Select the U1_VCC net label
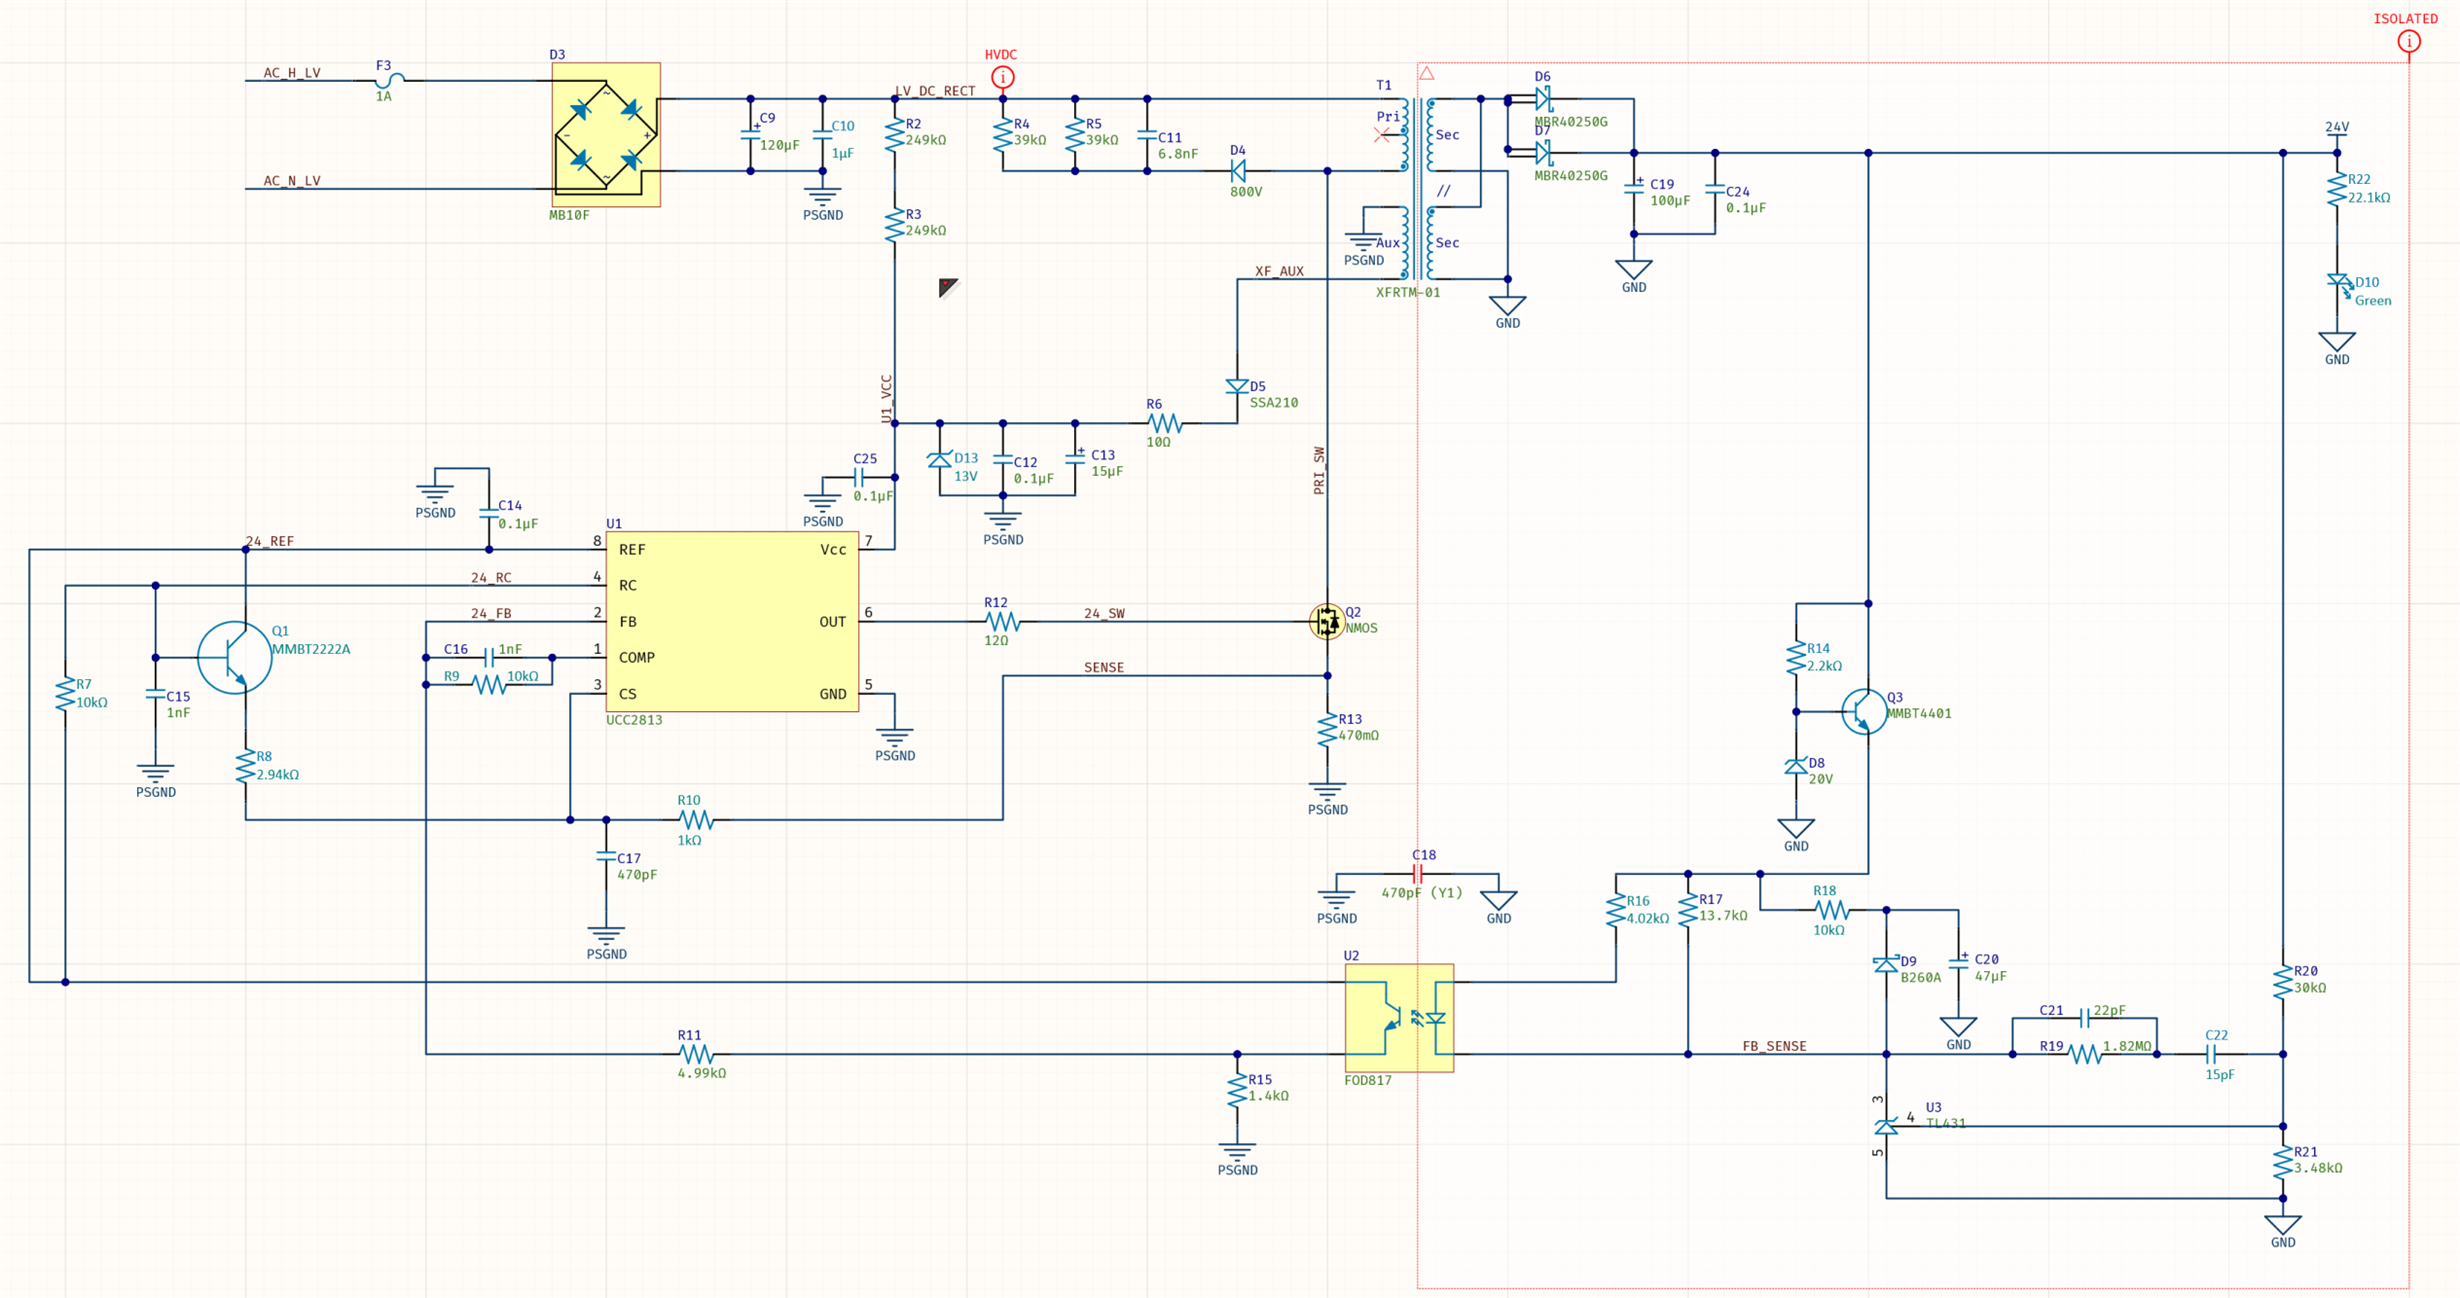The image size is (2460, 1298). (x=886, y=398)
